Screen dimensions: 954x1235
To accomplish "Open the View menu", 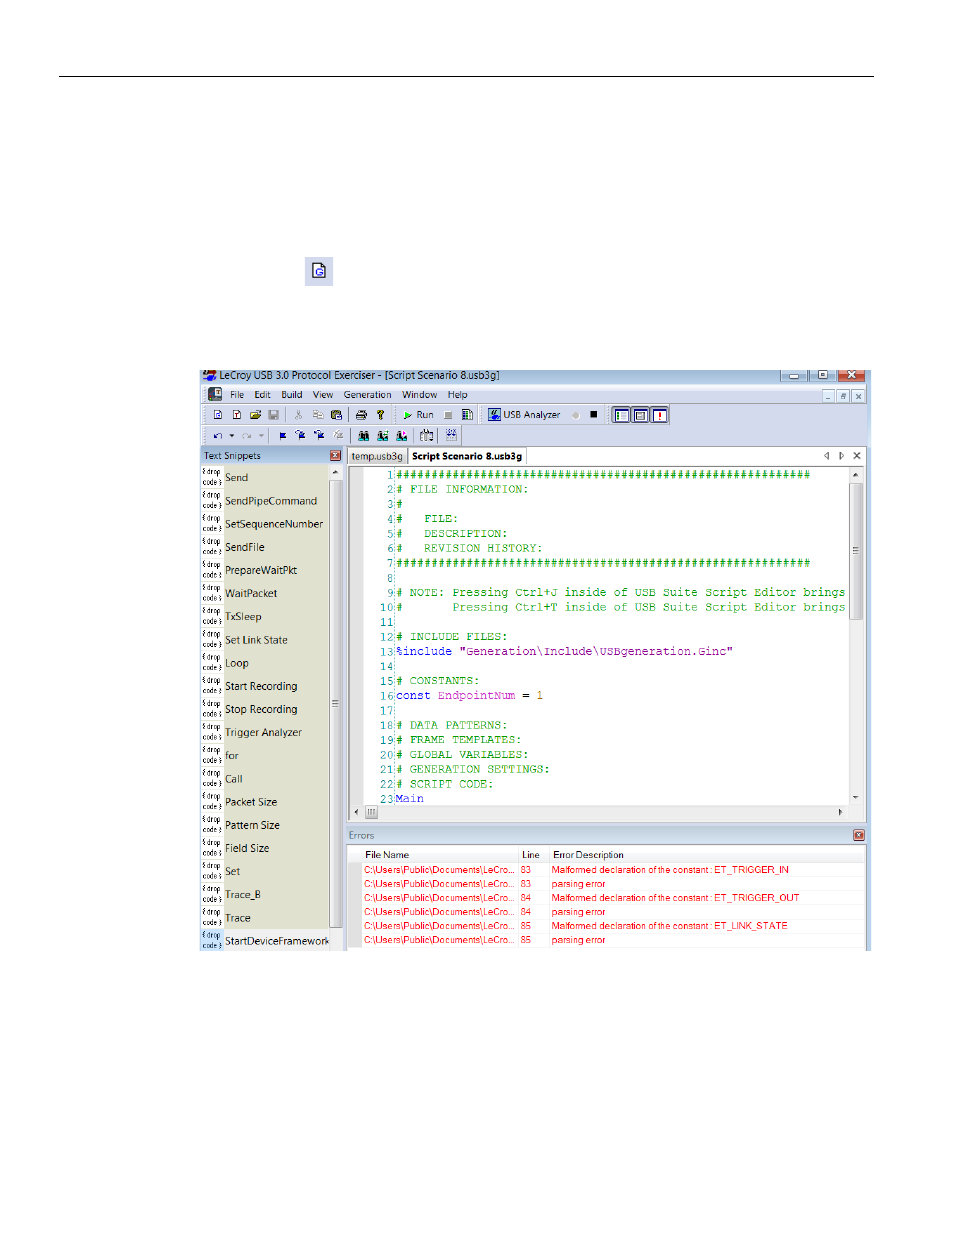I will coord(322,395).
